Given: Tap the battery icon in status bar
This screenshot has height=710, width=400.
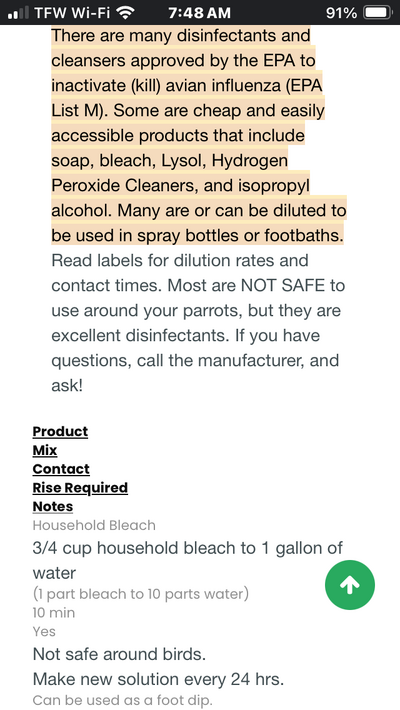Looking at the screenshot, I should click(379, 13).
